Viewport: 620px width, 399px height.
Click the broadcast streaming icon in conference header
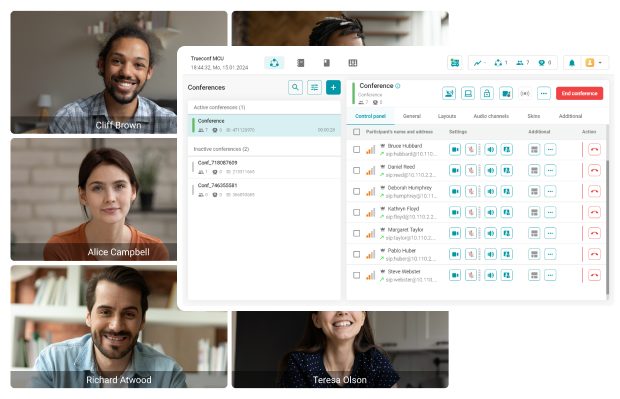(x=525, y=93)
